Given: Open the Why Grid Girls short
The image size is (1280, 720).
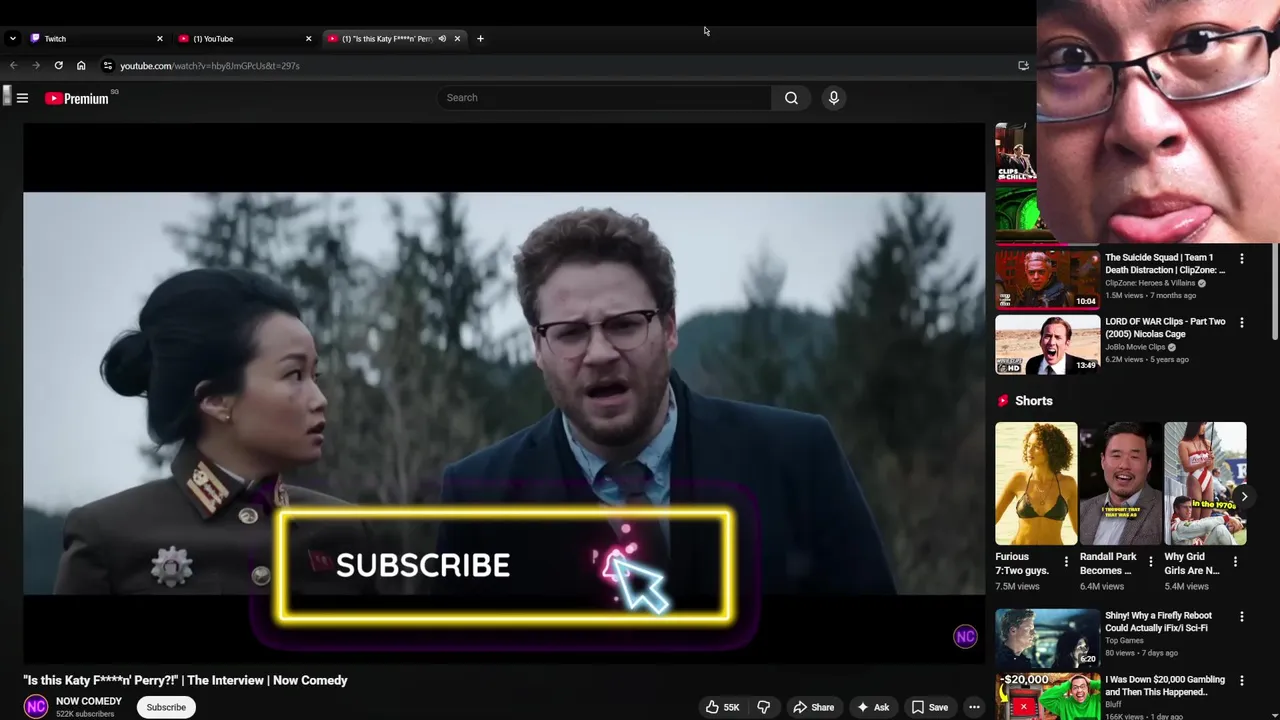Looking at the screenshot, I should click(1205, 484).
